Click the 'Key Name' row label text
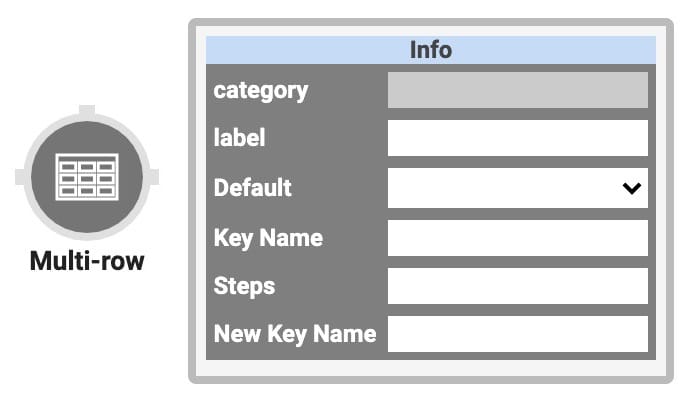 [x=268, y=238]
